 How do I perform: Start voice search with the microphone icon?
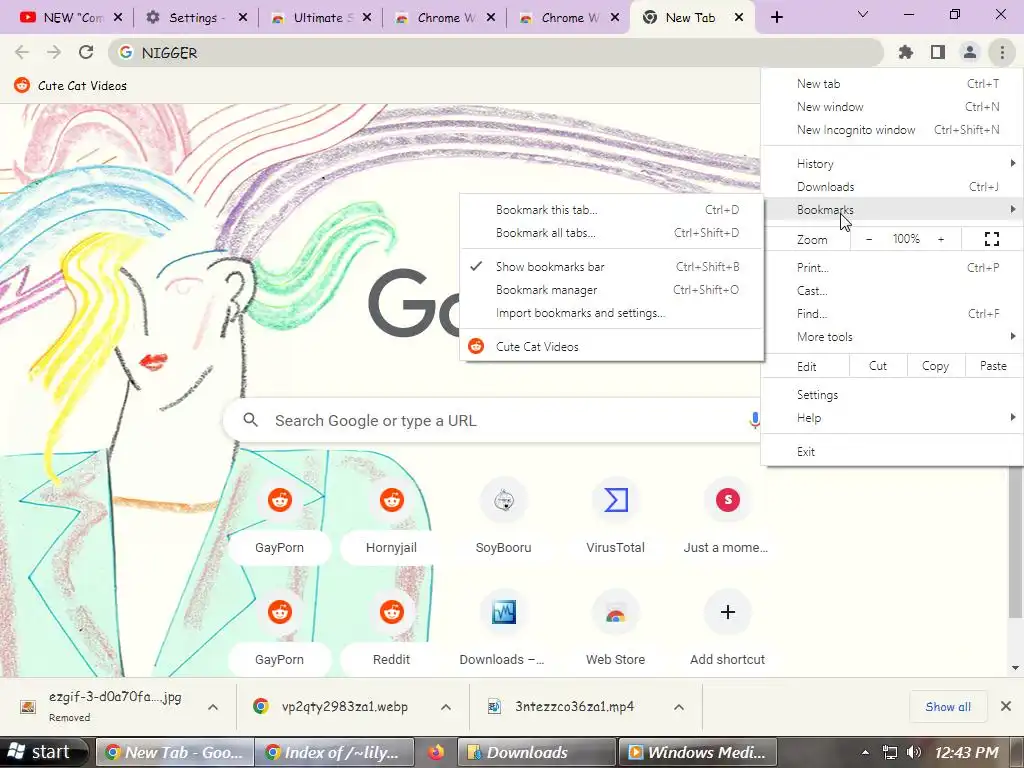click(x=754, y=420)
